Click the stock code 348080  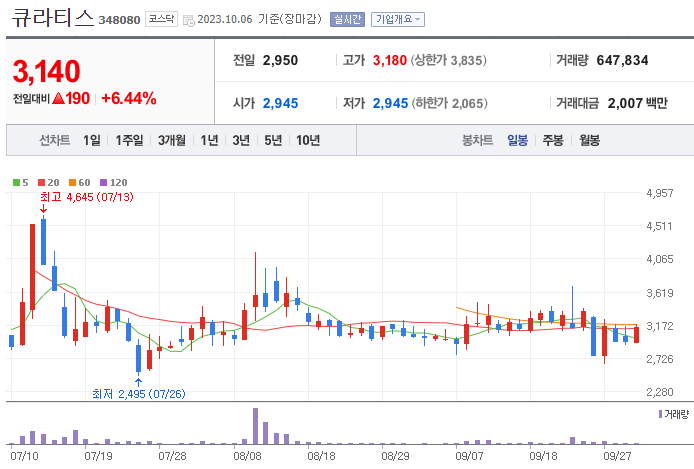click(119, 20)
